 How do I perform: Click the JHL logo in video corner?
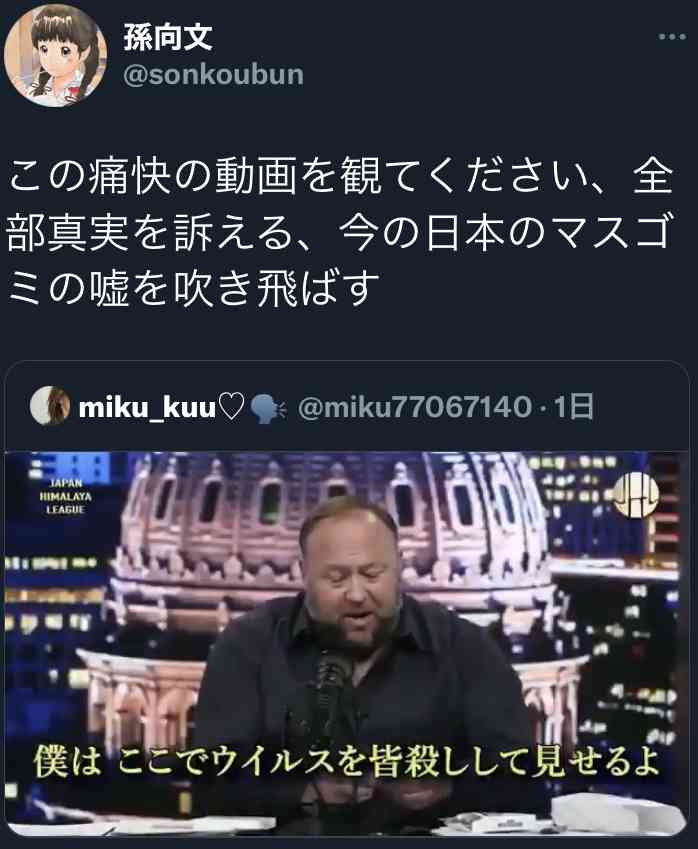coord(636,494)
